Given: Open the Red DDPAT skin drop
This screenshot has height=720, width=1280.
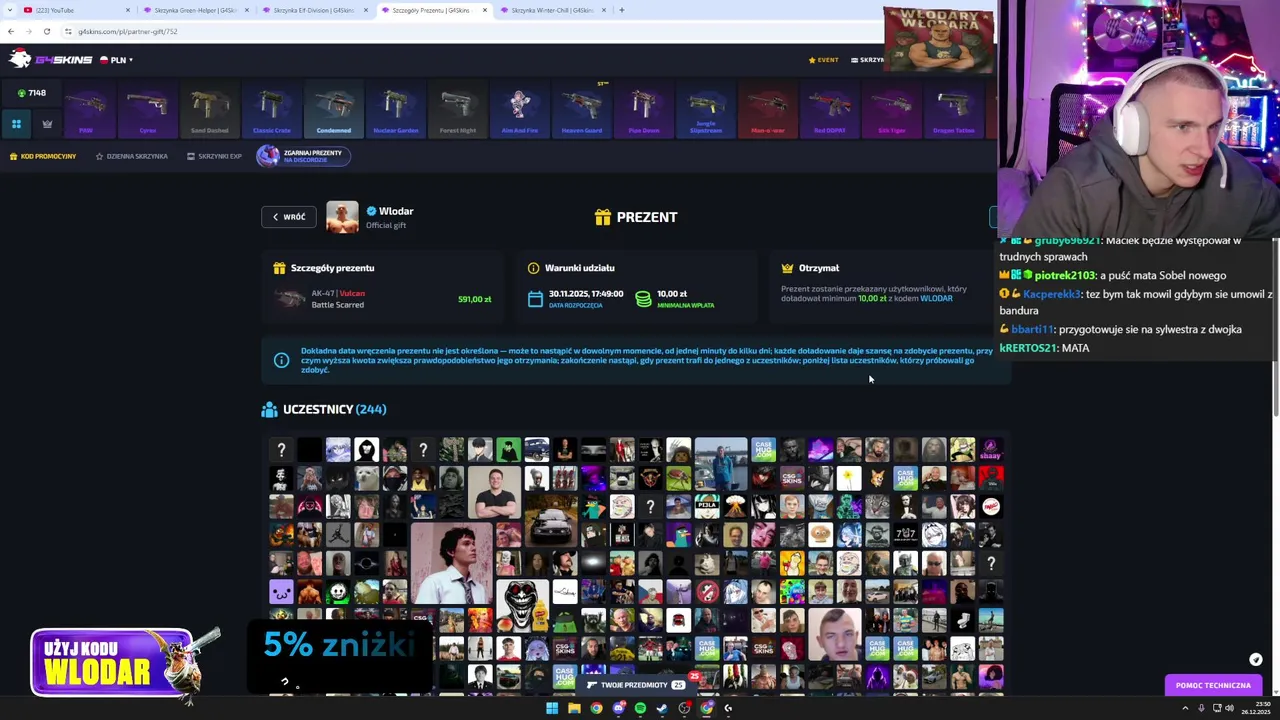Looking at the screenshot, I should coord(830,108).
